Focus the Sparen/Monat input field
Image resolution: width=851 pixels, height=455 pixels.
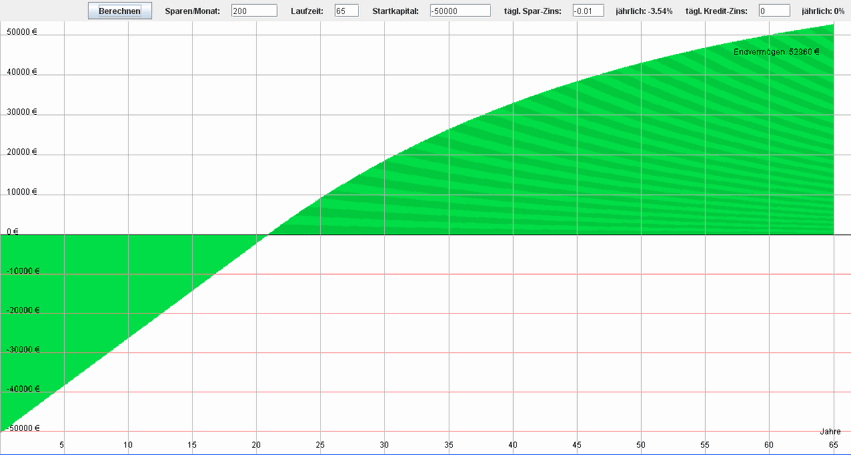click(253, 11)
